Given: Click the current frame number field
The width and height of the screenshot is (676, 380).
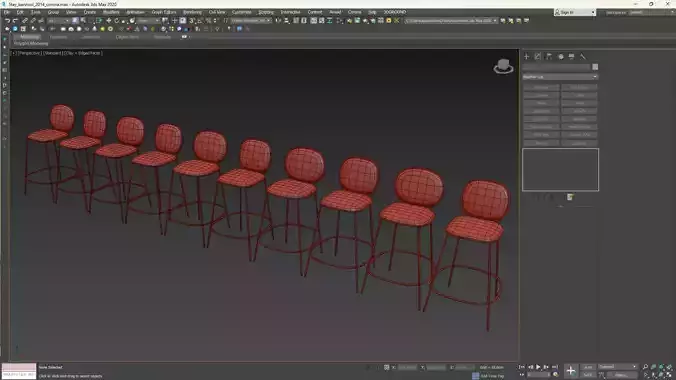Looking at the screenshot, I should tap(539, 375).
